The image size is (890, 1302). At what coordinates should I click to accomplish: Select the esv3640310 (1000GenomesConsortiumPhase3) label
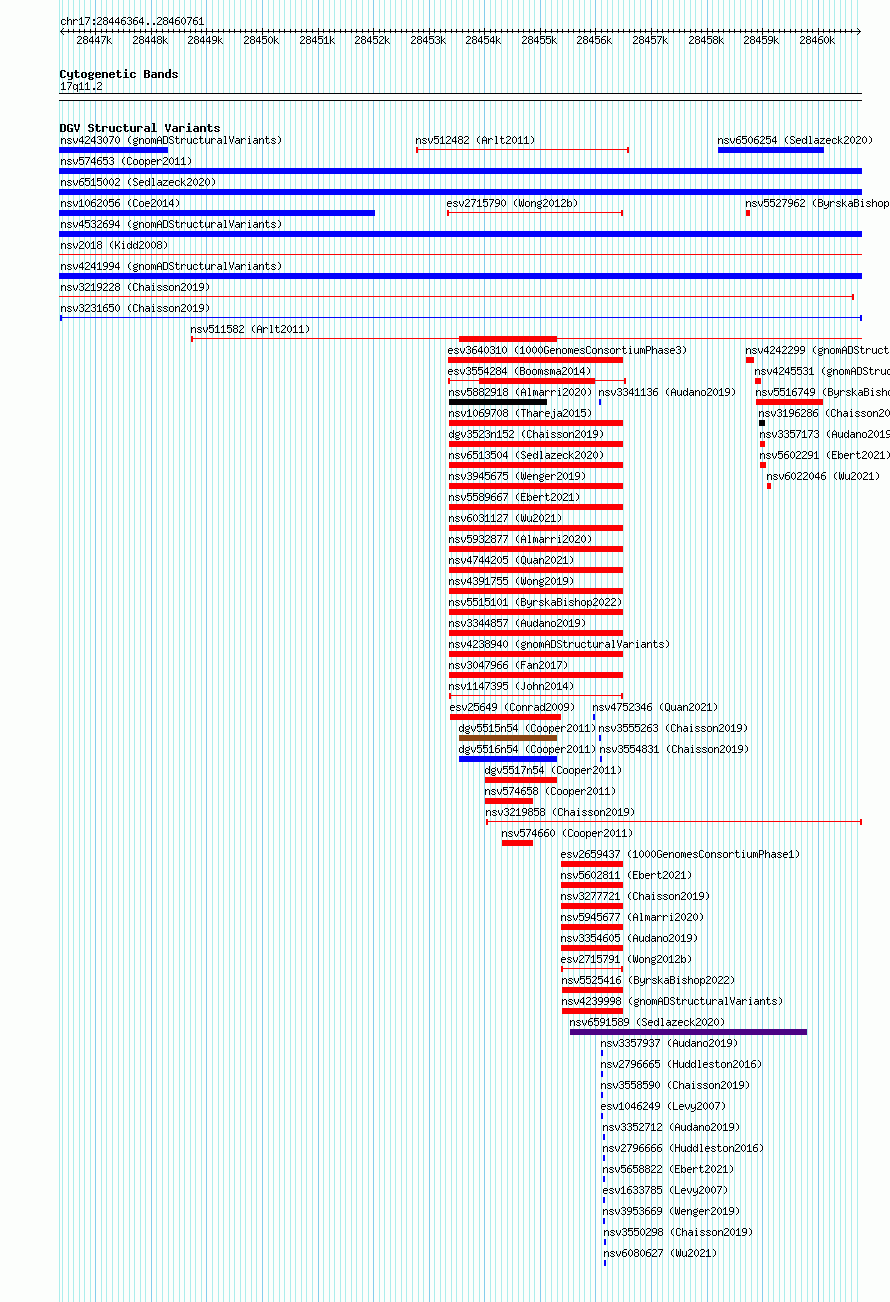[x=567, y=350]
